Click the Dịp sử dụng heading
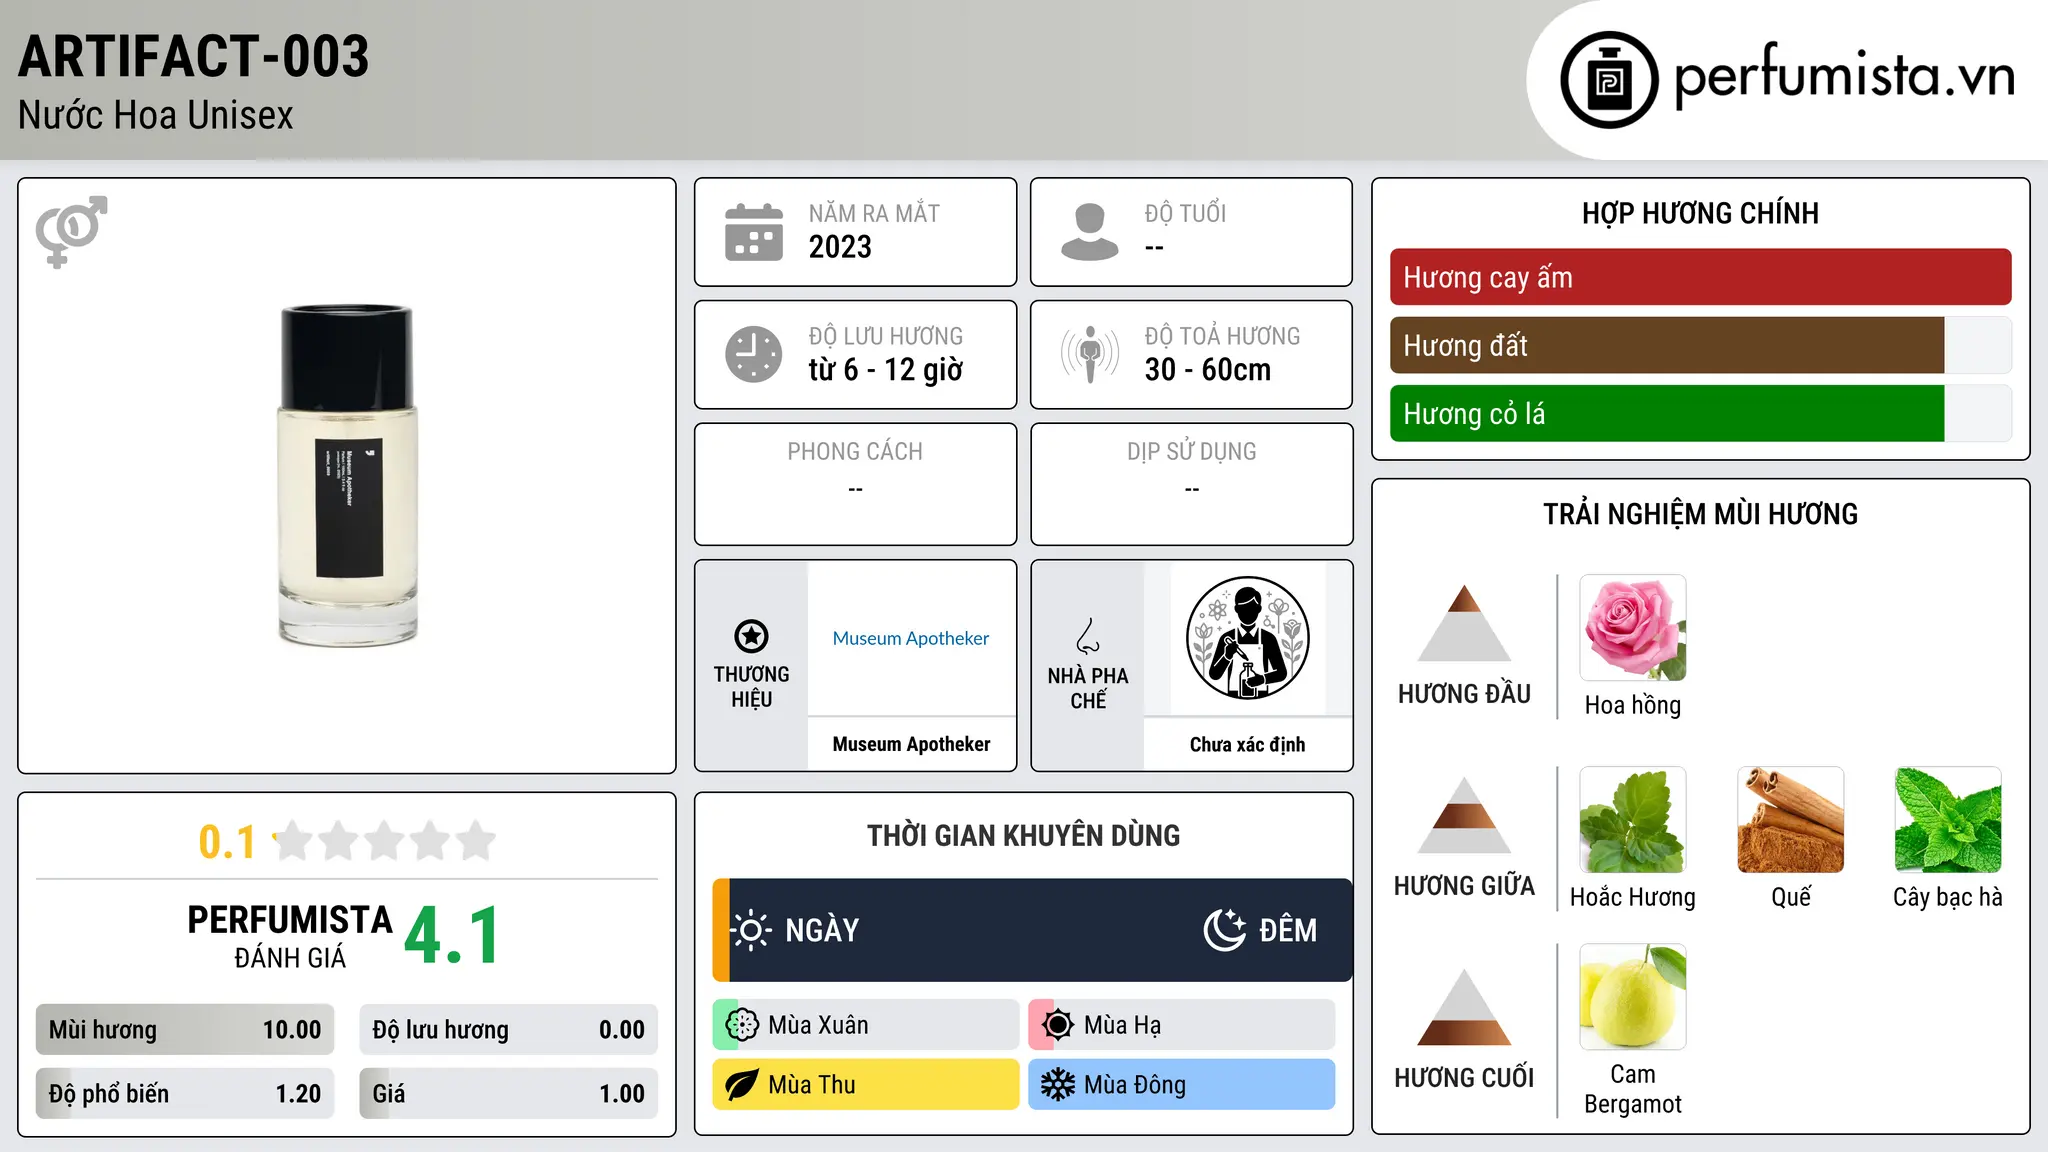This screenshot has height=1152, width=2048. [1191, 451]
